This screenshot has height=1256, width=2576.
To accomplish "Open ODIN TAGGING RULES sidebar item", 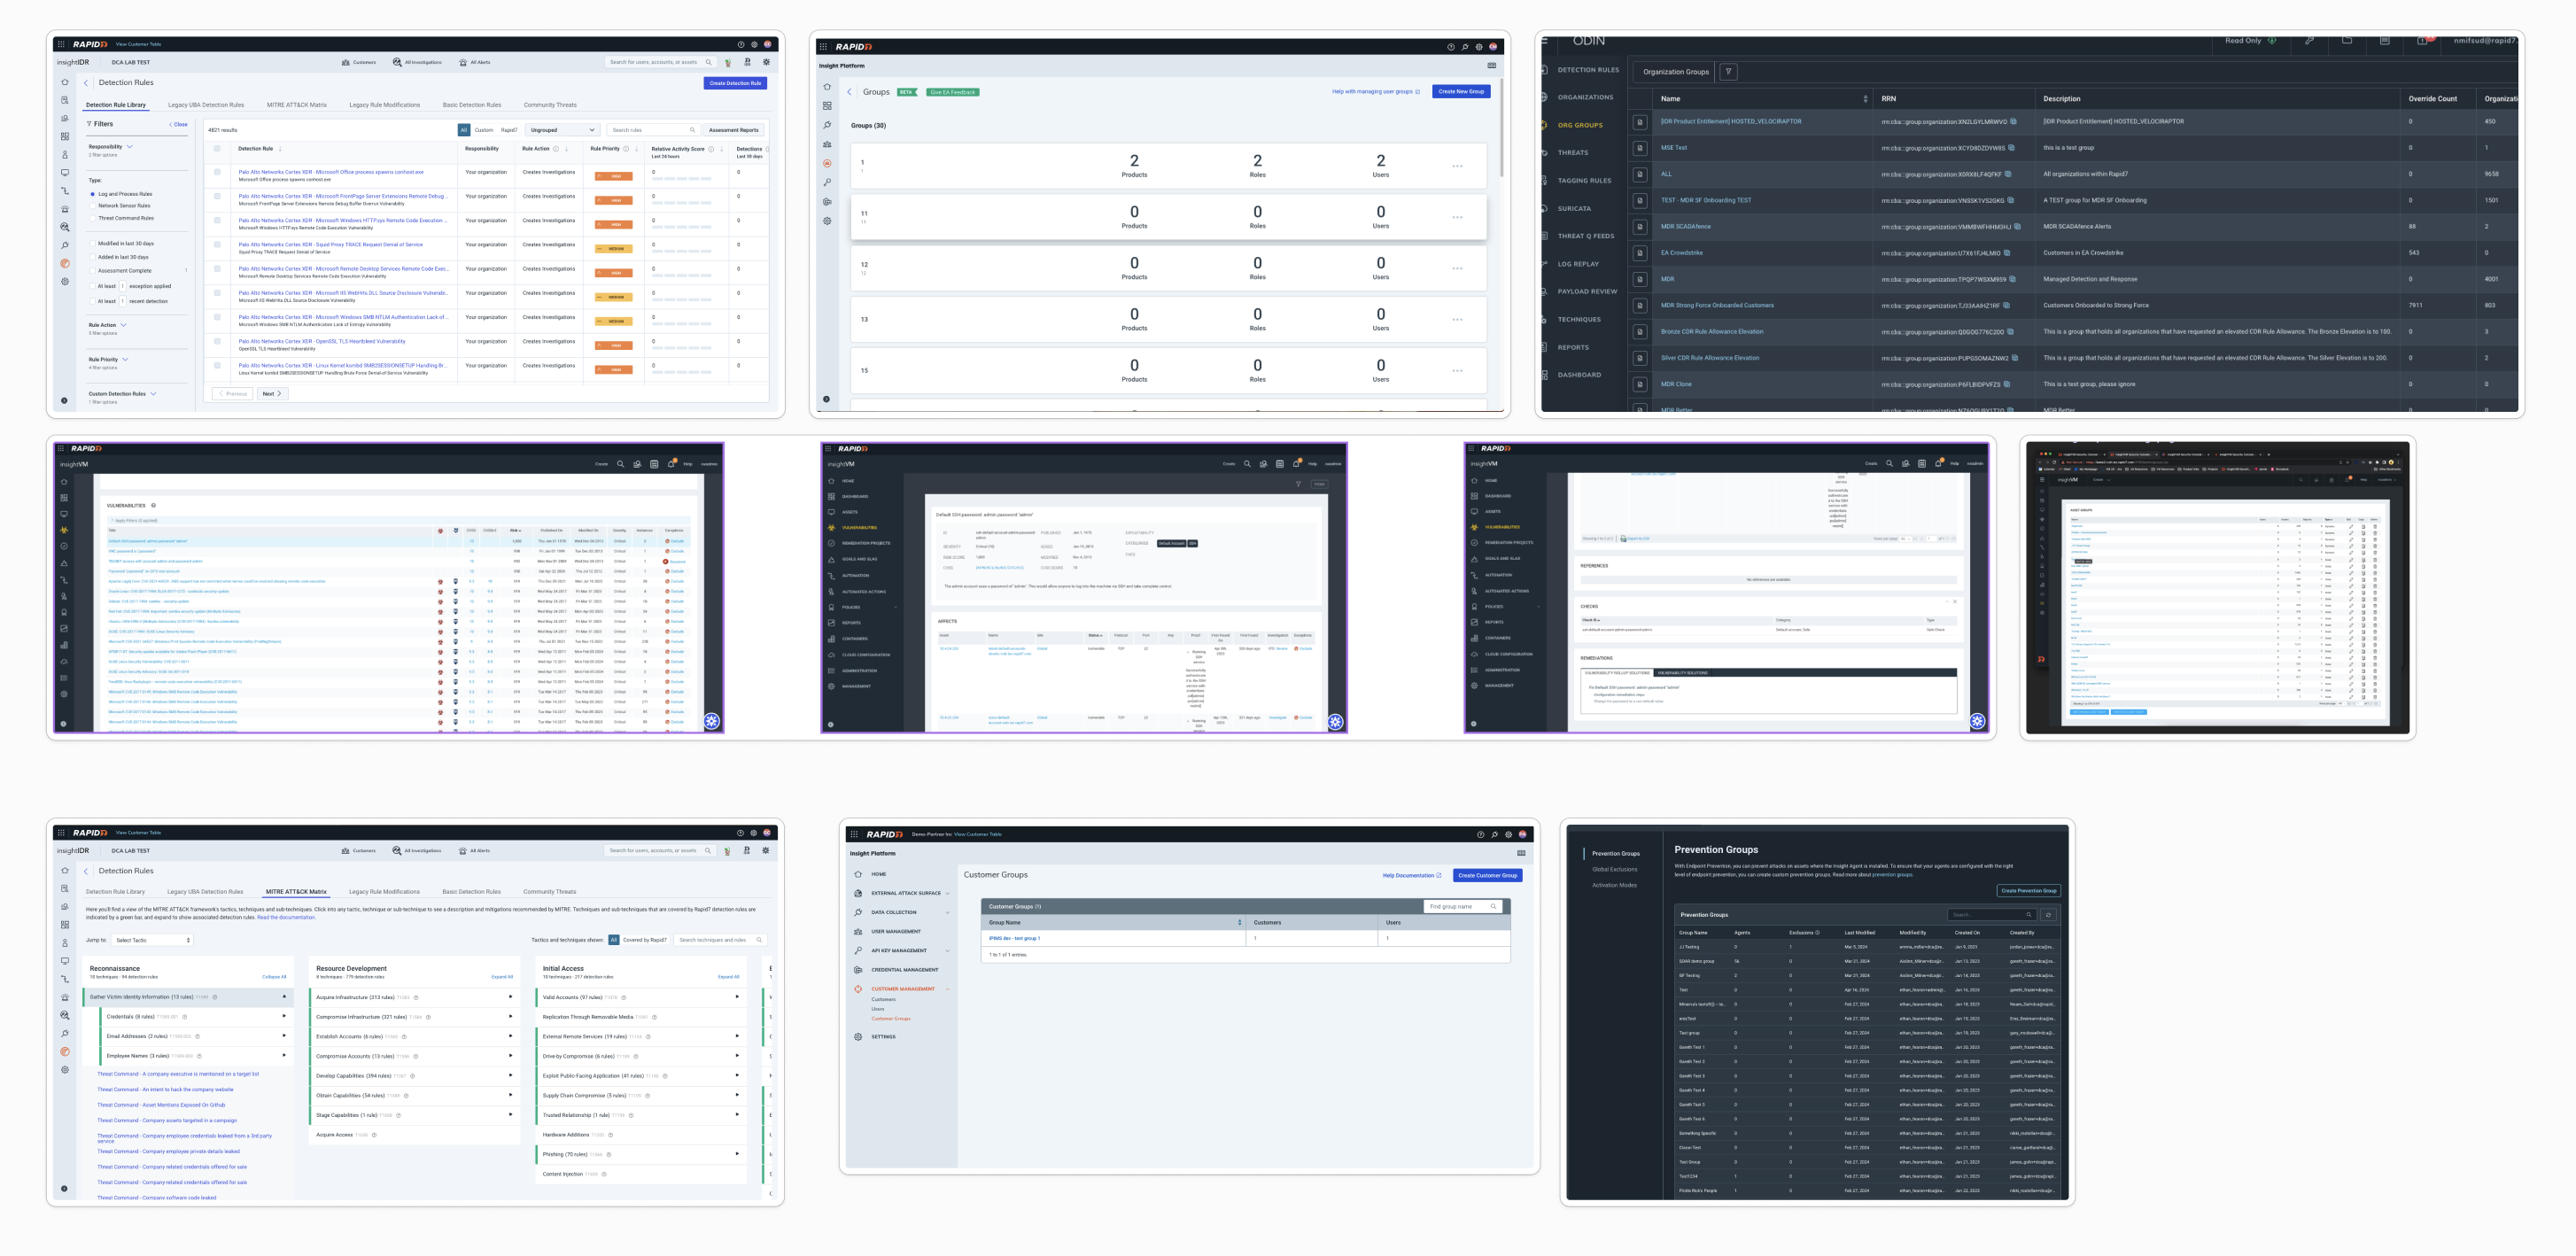I will (x=1584, y=181).
